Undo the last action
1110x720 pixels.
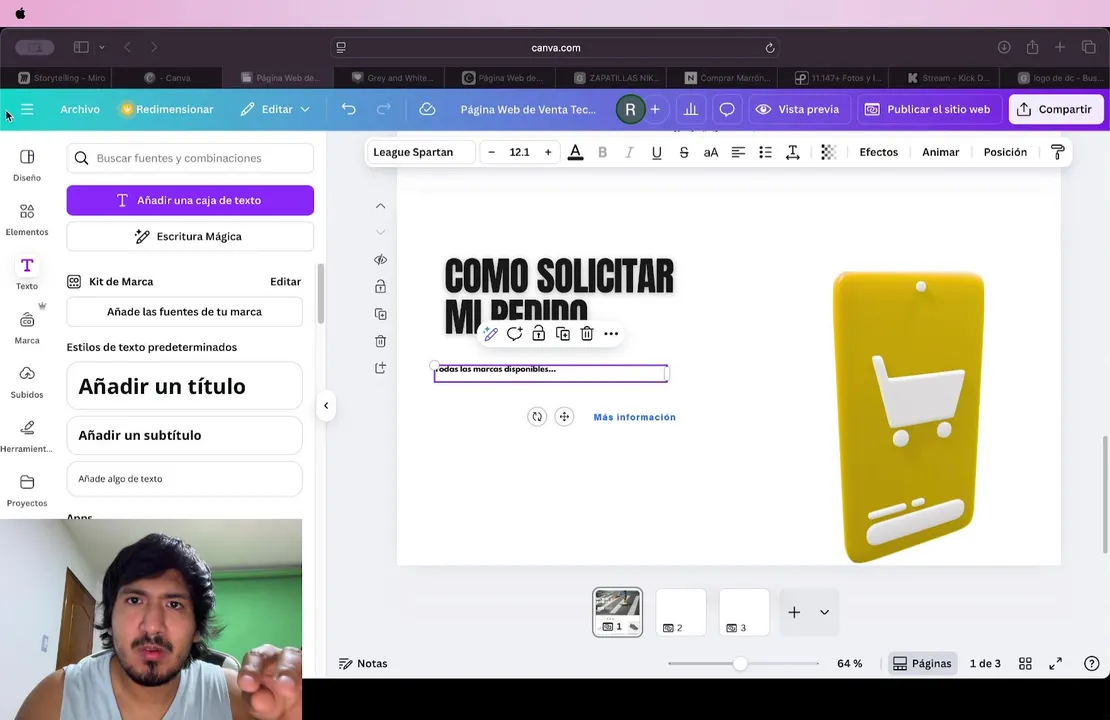348,109
